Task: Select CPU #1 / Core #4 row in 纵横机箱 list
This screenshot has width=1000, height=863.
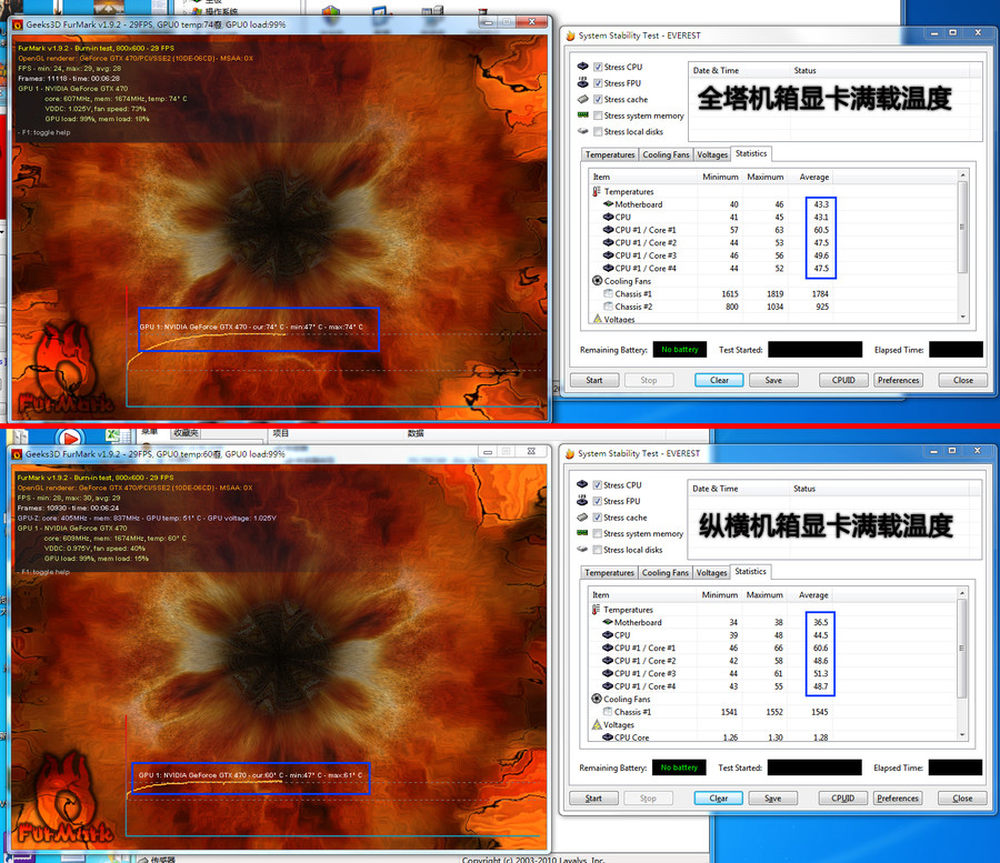Action: coord(773,686)
